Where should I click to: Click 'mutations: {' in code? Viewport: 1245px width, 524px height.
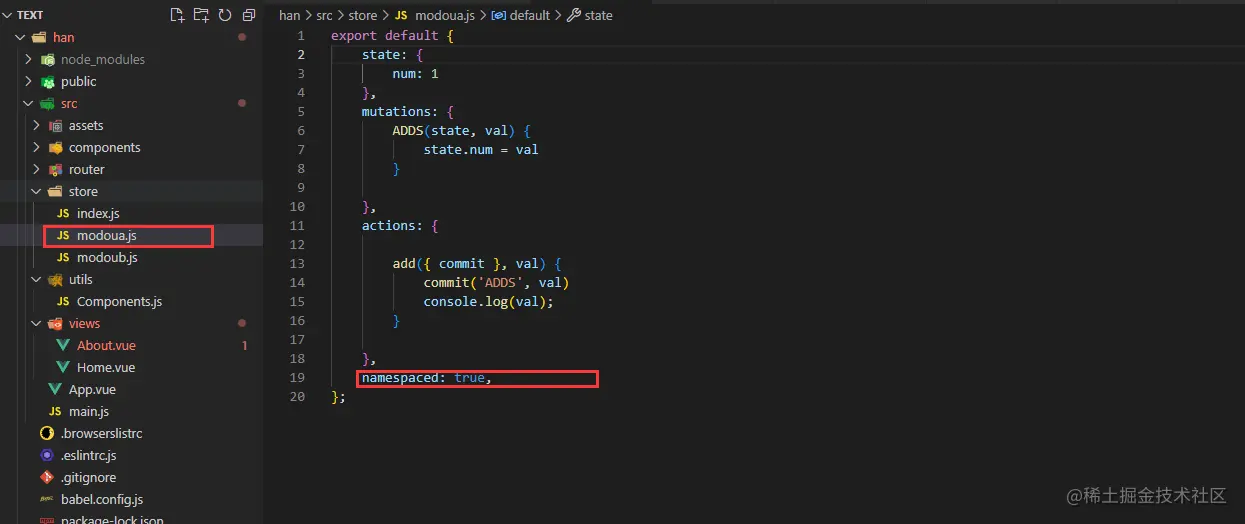pos(408,111)
